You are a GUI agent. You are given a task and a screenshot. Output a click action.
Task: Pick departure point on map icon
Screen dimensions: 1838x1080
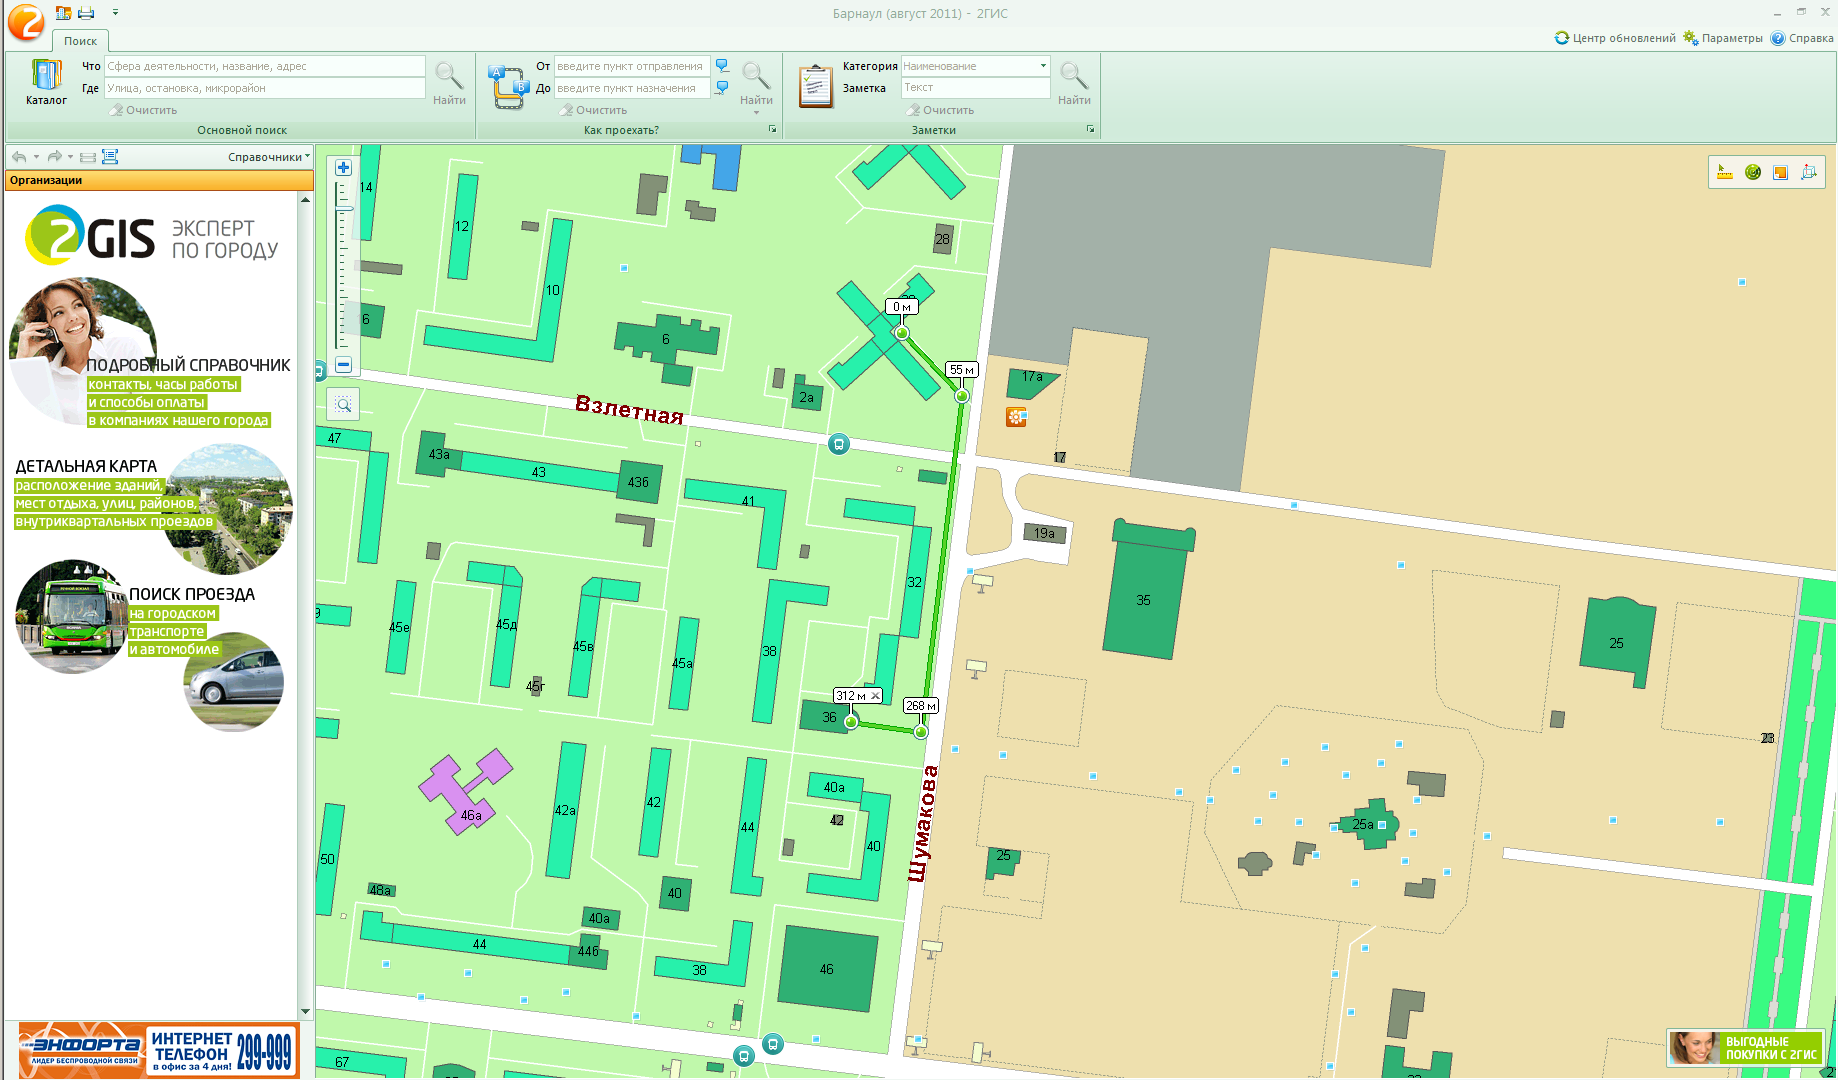tap(722, 66)
